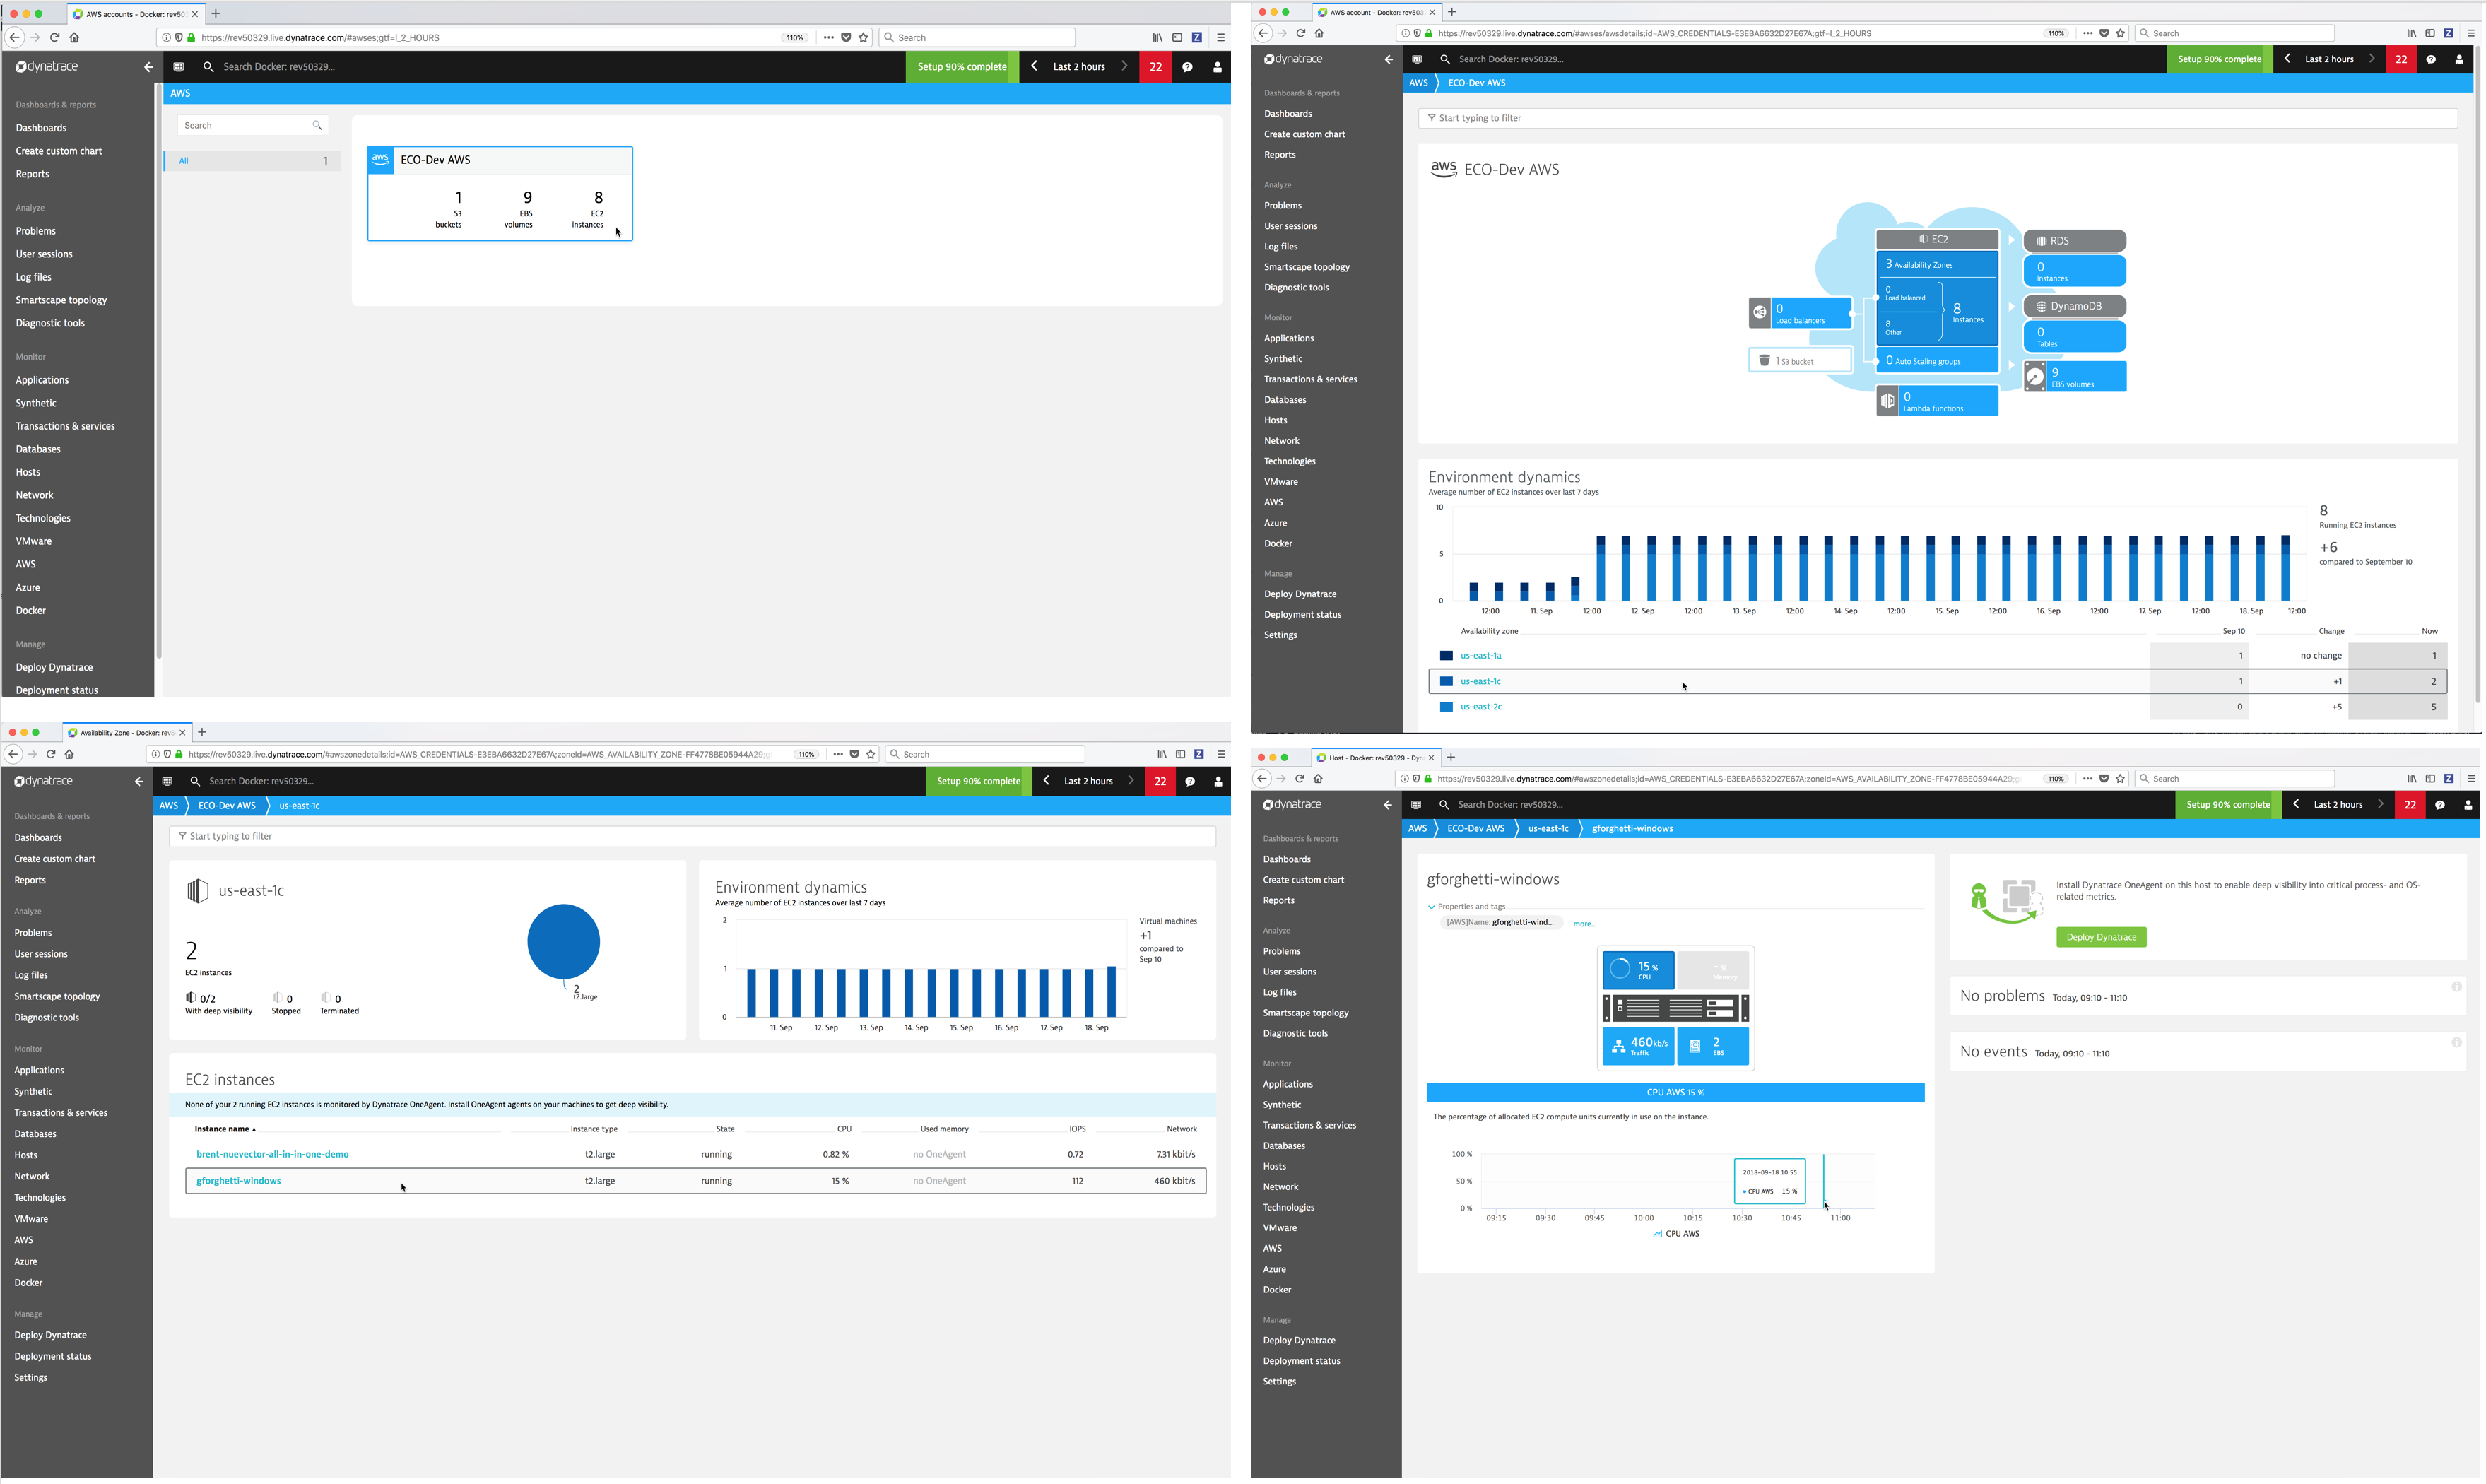Click 1 S3 bucket box in diagram
Screen dimensions: 2486x1484
[1800, 361]
